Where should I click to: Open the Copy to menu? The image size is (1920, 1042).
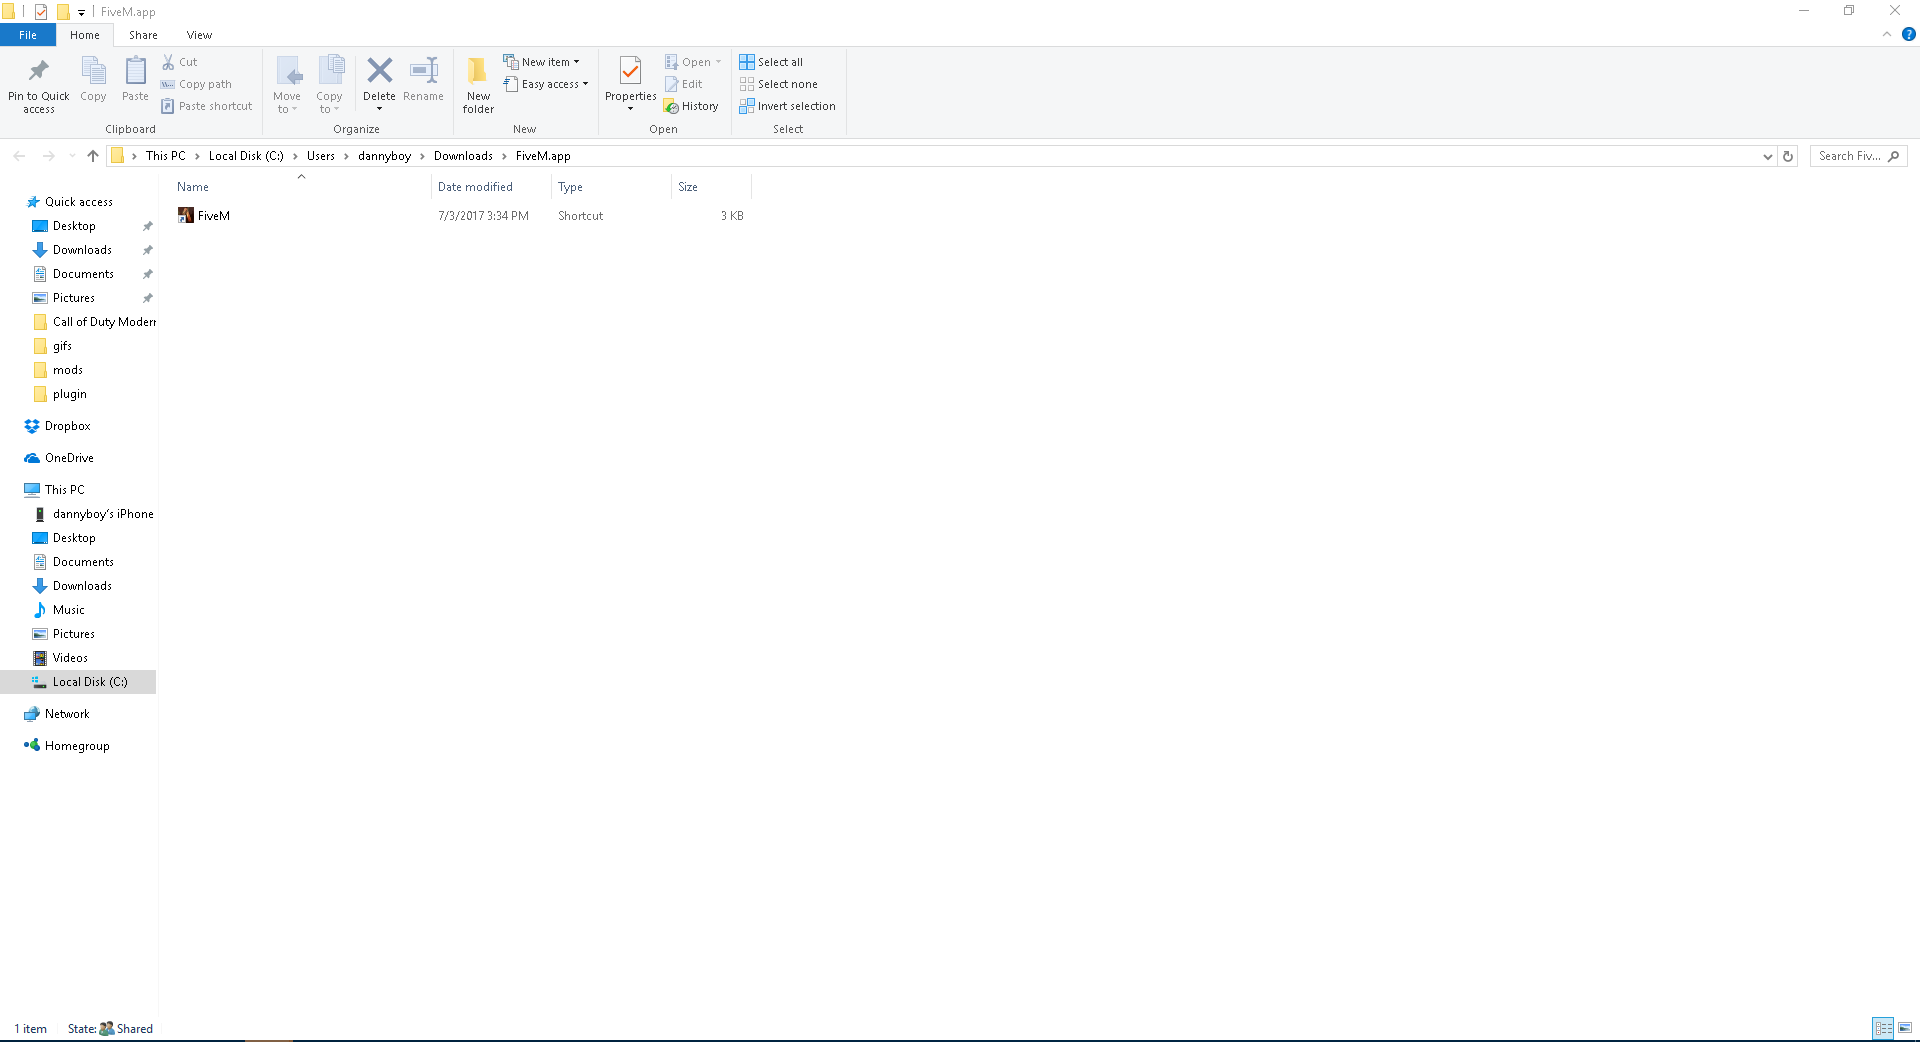pos(329,85)
